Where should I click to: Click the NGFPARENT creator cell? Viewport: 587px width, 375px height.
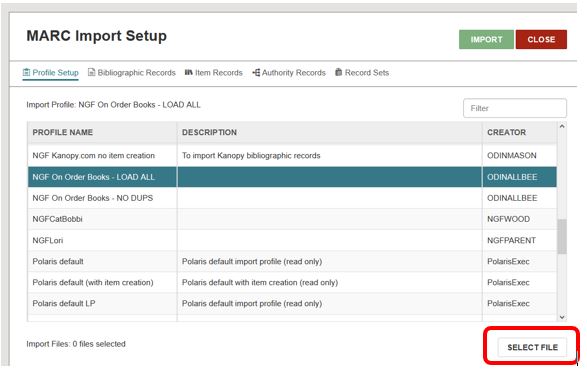pos(520,240)
